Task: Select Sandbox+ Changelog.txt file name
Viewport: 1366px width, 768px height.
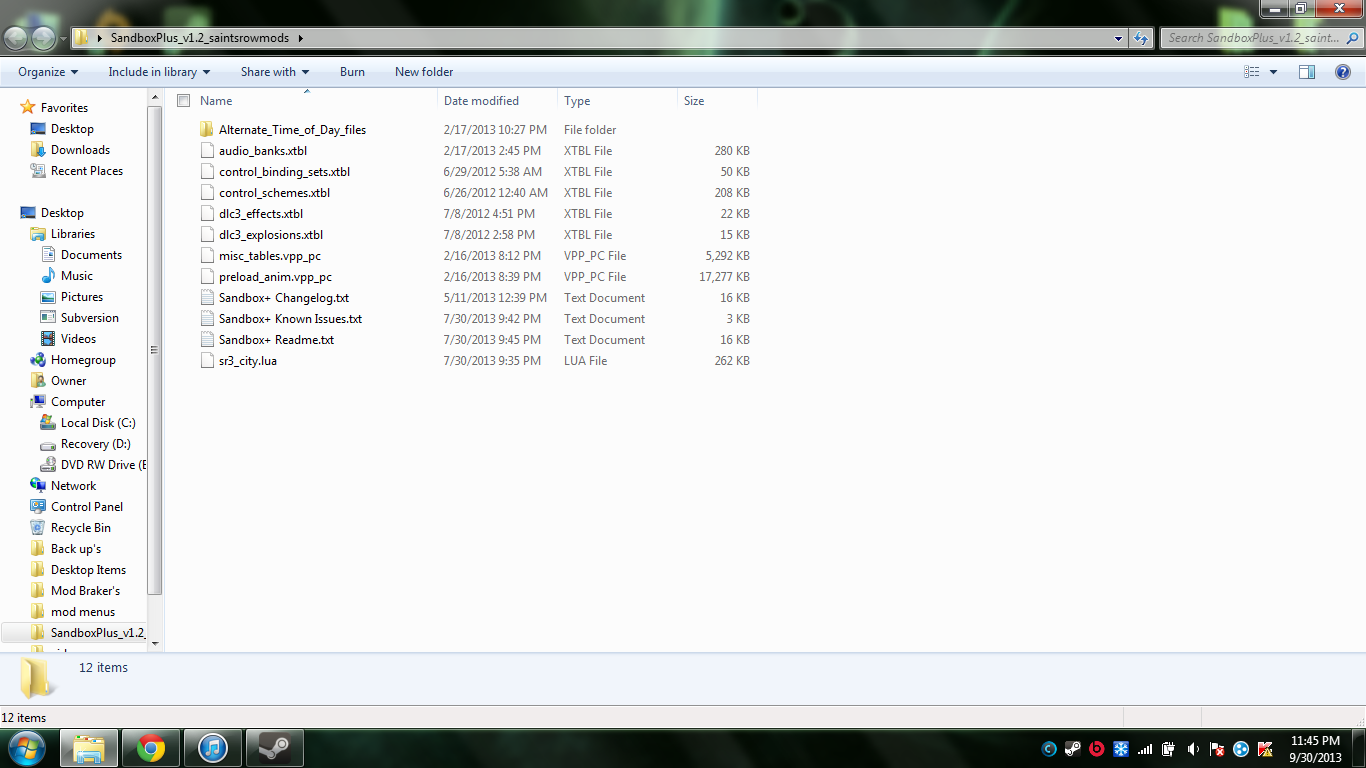Action: click(284, 298)
